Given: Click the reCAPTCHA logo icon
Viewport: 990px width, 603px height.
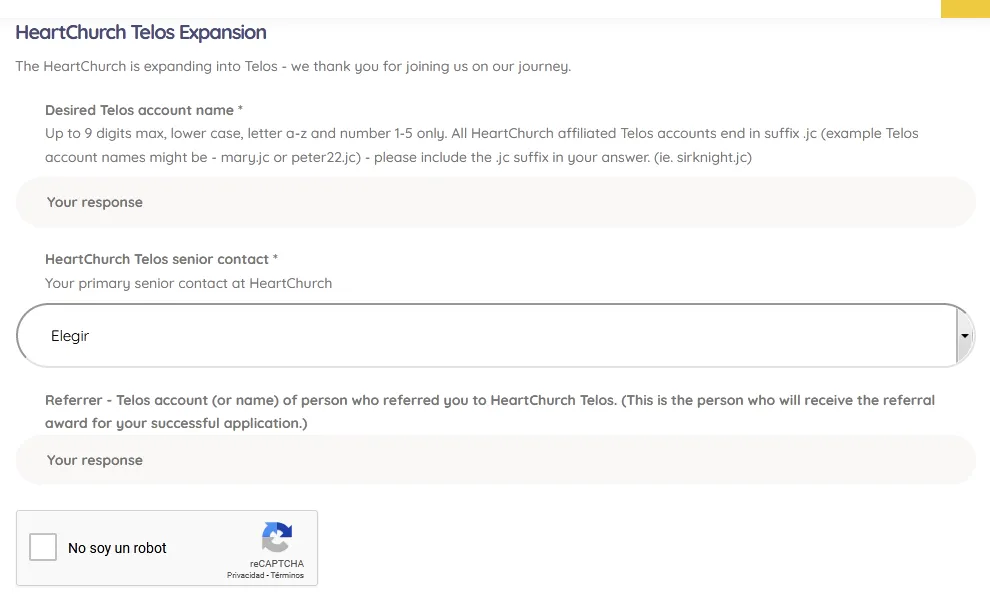Looking at the screenshot, I should (277, 537).
